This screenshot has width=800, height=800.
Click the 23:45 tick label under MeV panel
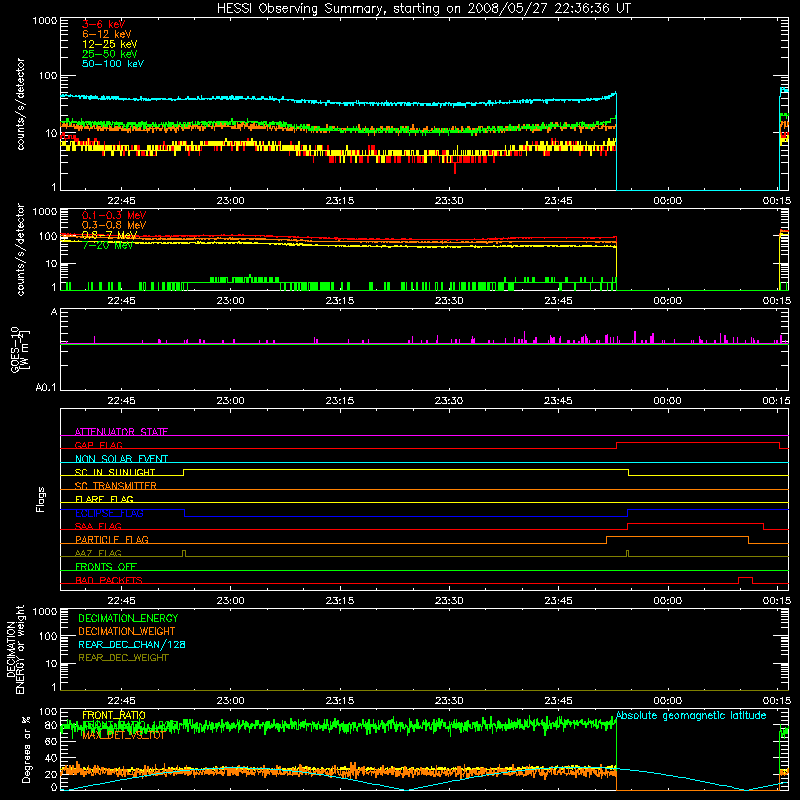pos(558,301)
